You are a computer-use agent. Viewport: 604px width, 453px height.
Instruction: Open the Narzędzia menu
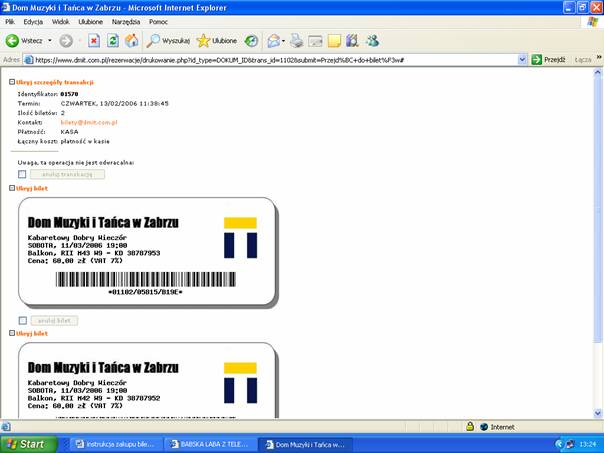[x=126, y=21]
